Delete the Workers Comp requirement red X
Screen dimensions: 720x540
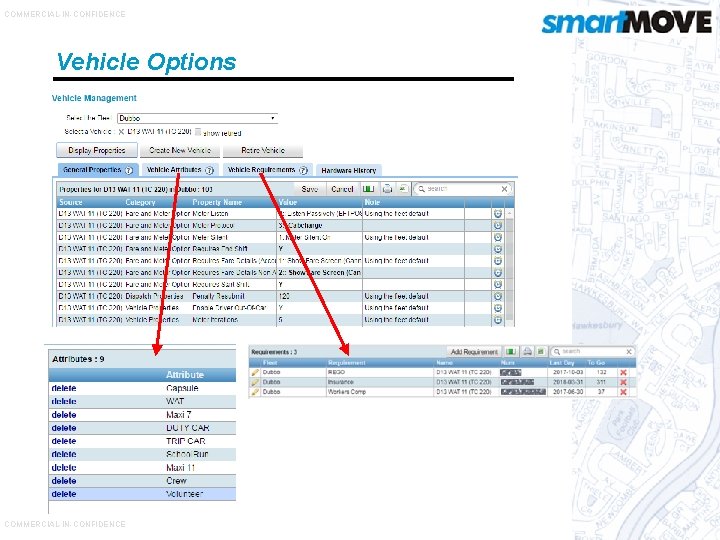click(x=623, y=392)
